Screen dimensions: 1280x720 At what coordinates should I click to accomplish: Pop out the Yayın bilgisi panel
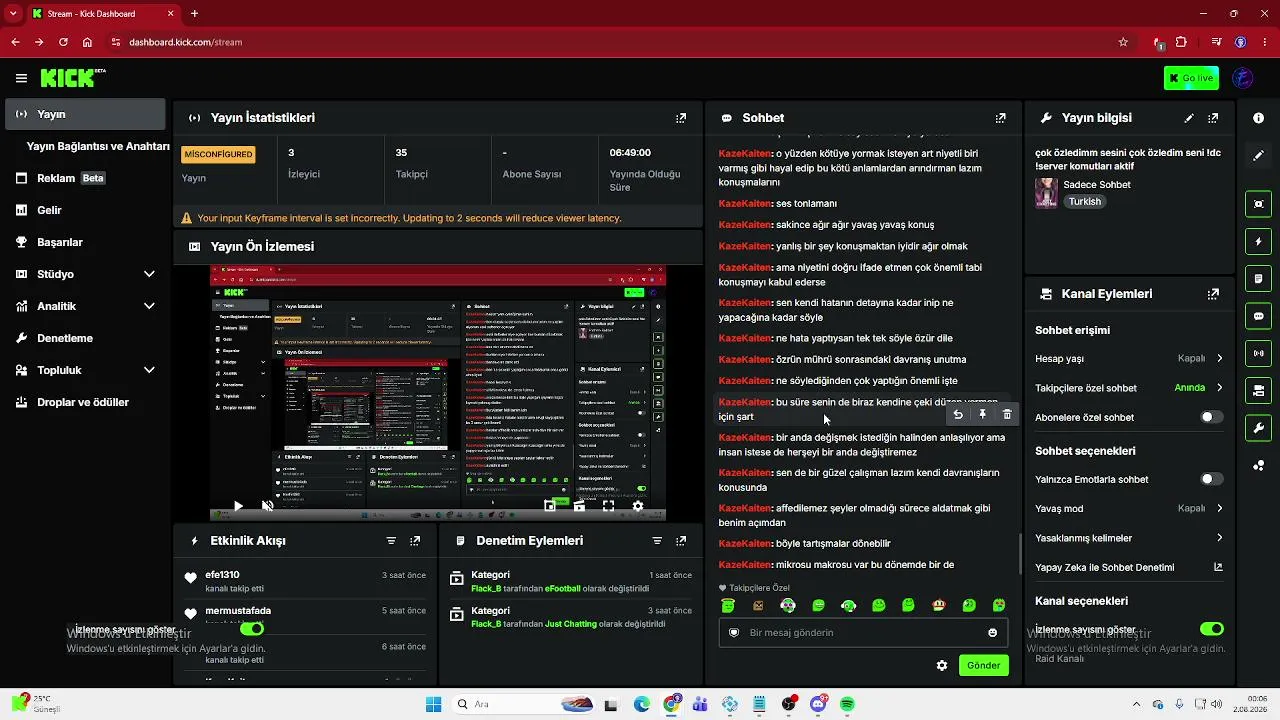tap(1213, 118)
